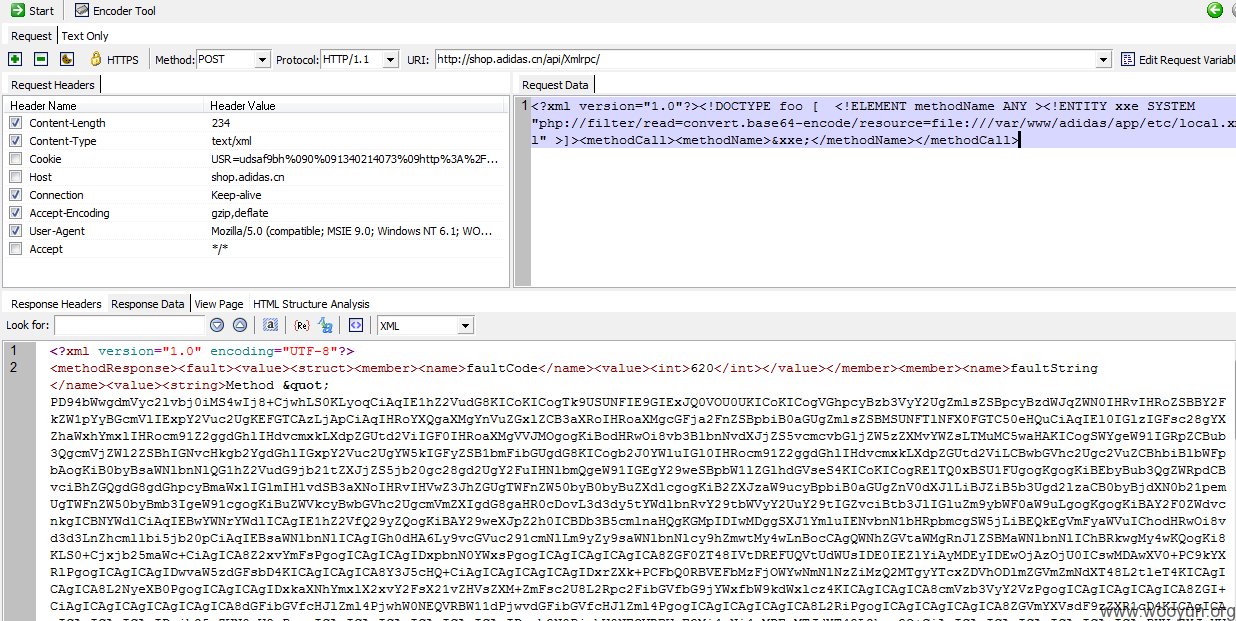This screenshot has width=1236, height=621.
Task: Switch to the Request tab
Action: [31, 36]
